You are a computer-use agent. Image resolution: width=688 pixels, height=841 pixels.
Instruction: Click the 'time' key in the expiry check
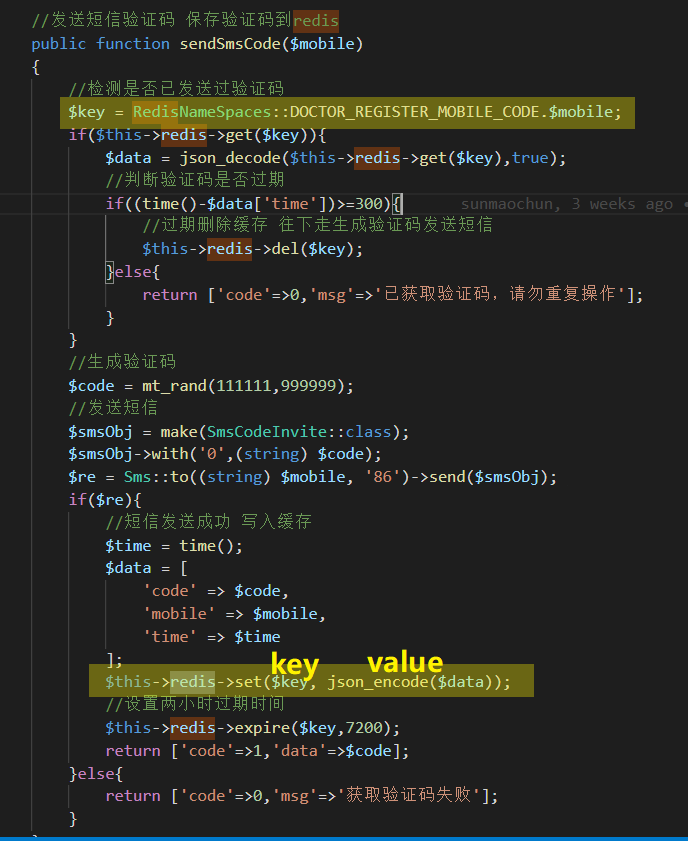(290, 204)
